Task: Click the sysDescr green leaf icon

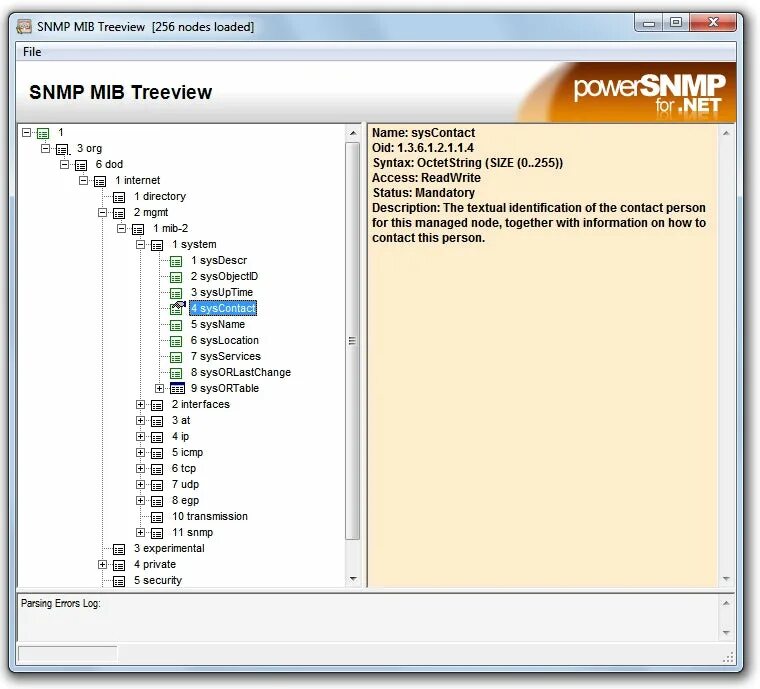Action: tap(176, 261)
